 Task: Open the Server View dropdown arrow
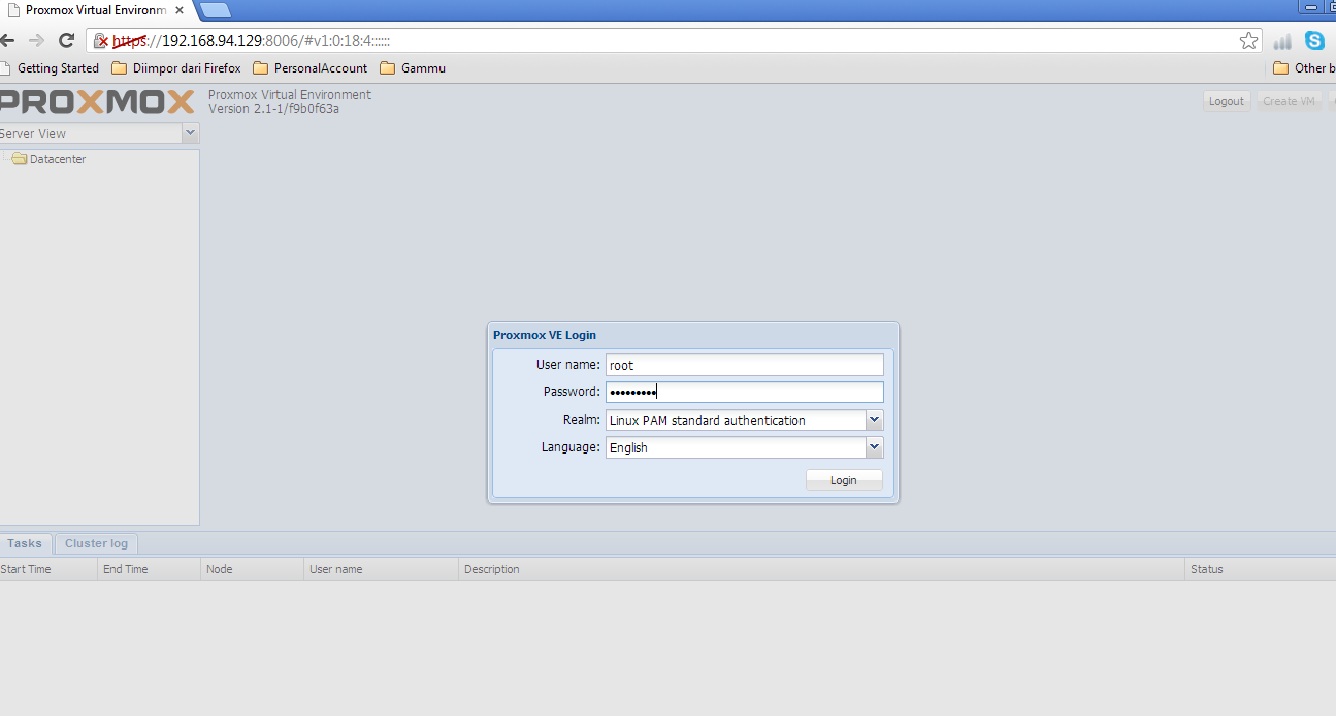pyautogui.click(x=191, y=133)
